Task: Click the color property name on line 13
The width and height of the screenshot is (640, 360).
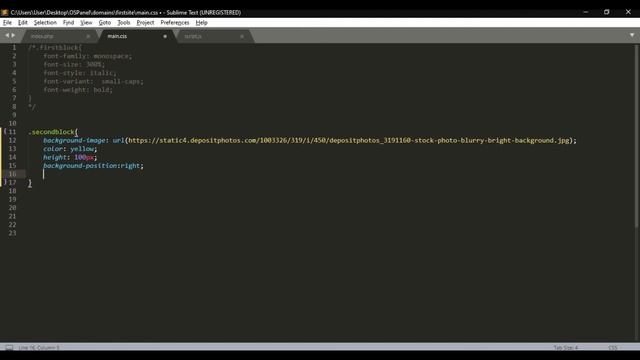Action: click(53, 149)
